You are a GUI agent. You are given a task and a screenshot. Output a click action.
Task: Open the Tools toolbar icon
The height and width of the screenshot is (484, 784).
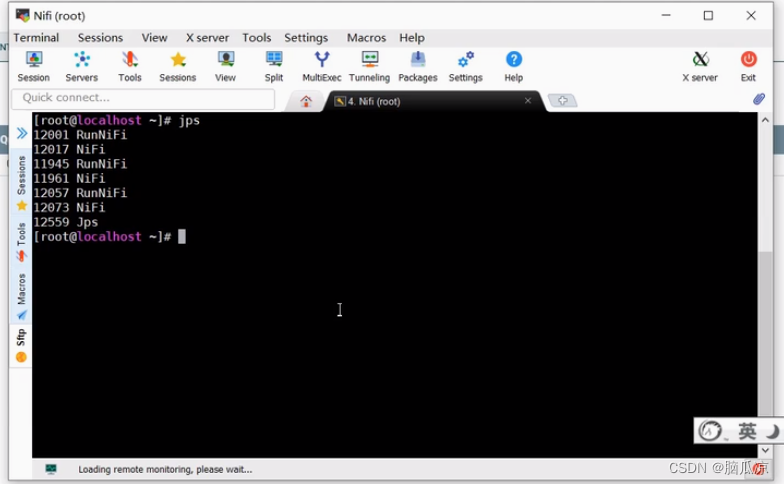130,66
